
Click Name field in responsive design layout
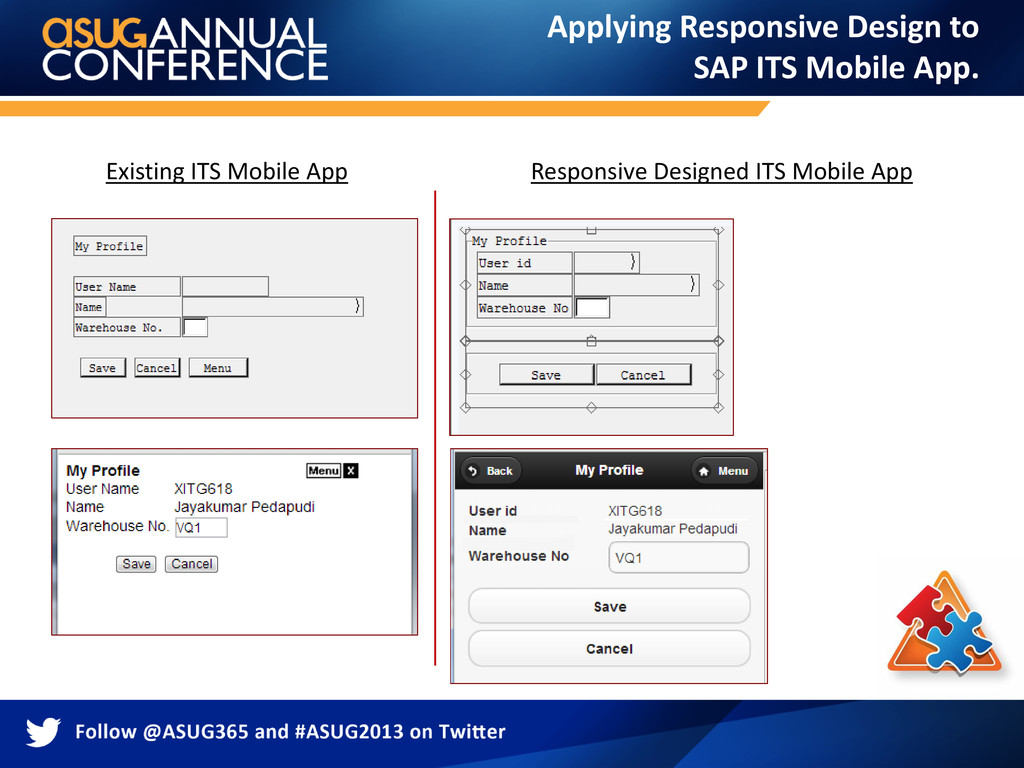637,285
